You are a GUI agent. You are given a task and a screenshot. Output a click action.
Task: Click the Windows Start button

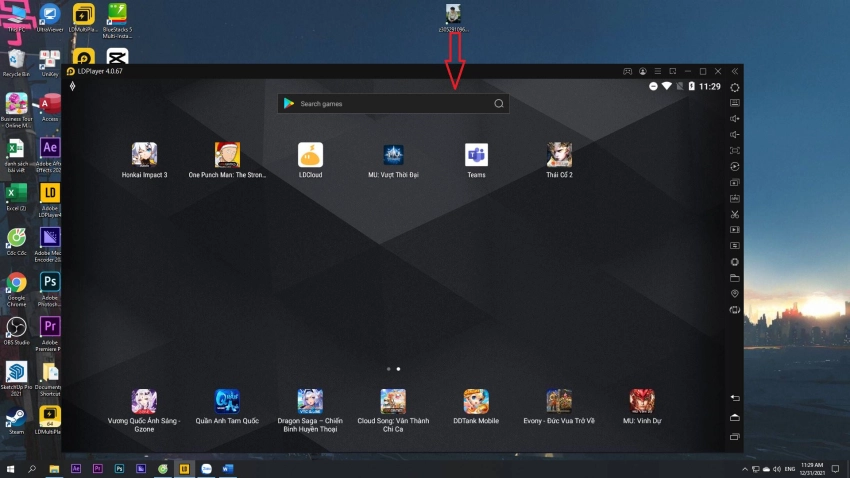(x=11, y=468)
